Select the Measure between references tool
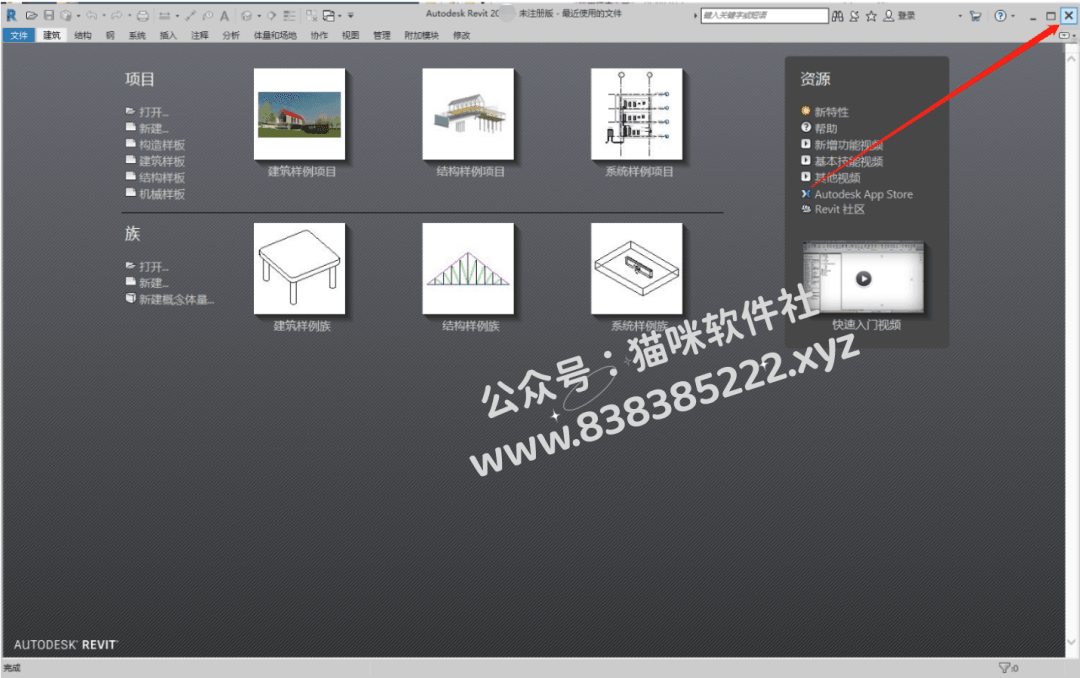The height and width of the screenshot is (678, 1080). [x=165, y=15]
